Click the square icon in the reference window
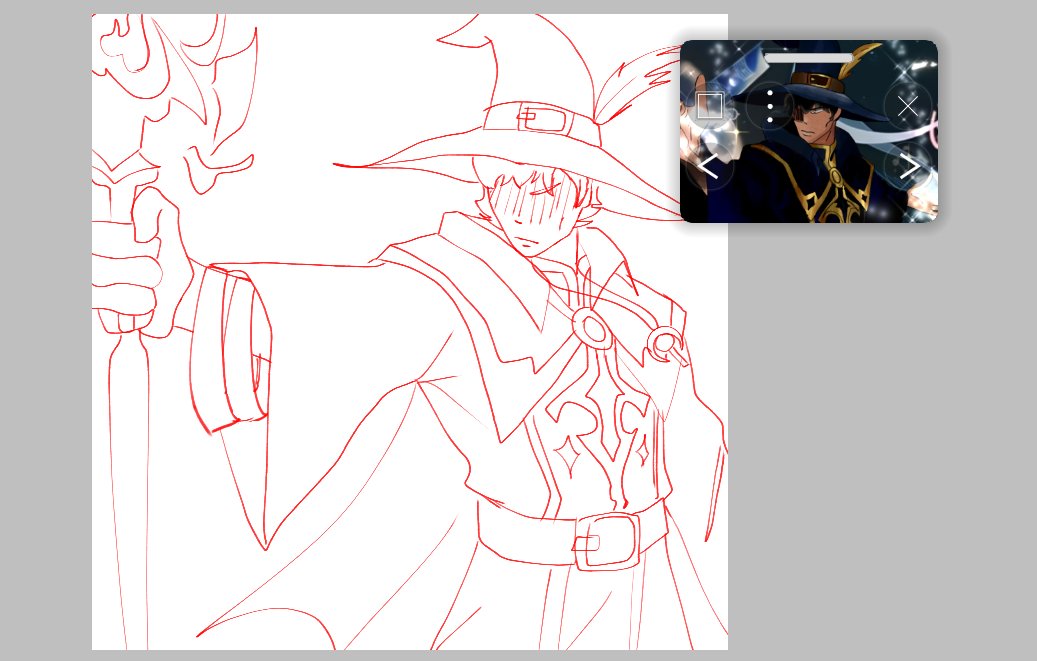This screenshot has height=661, width=1037. (710, 106)
